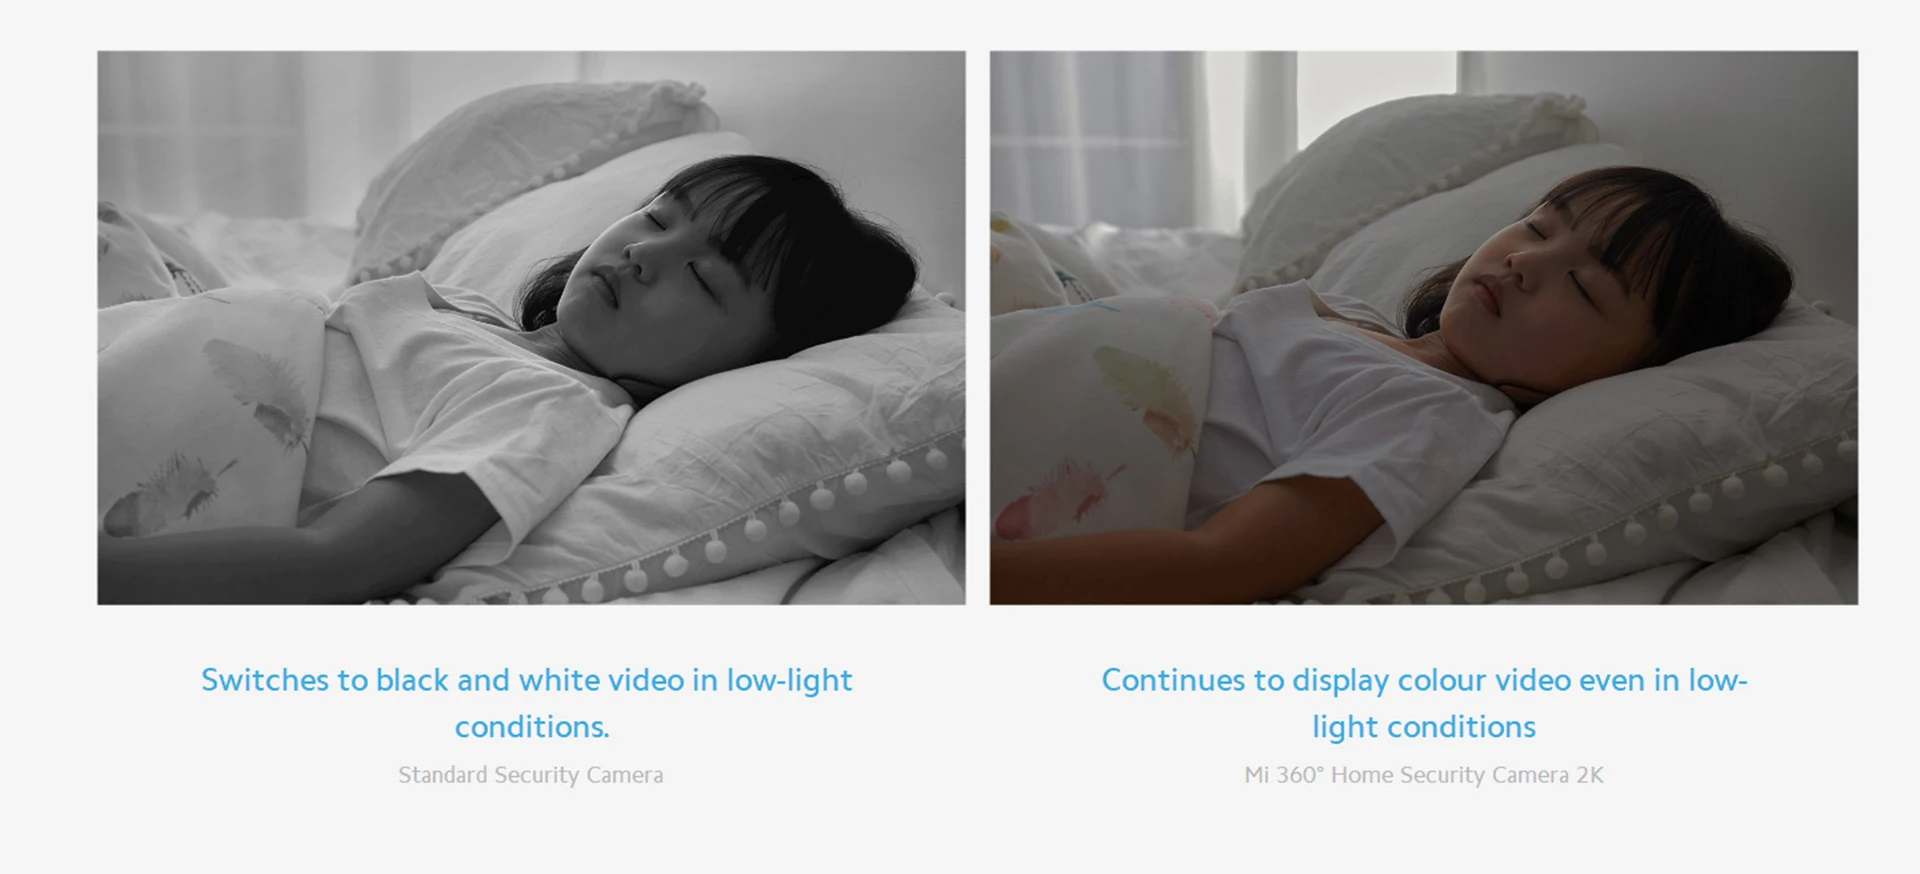Click the gray feather pattern on the grayscale blanket

coord(257,390)
